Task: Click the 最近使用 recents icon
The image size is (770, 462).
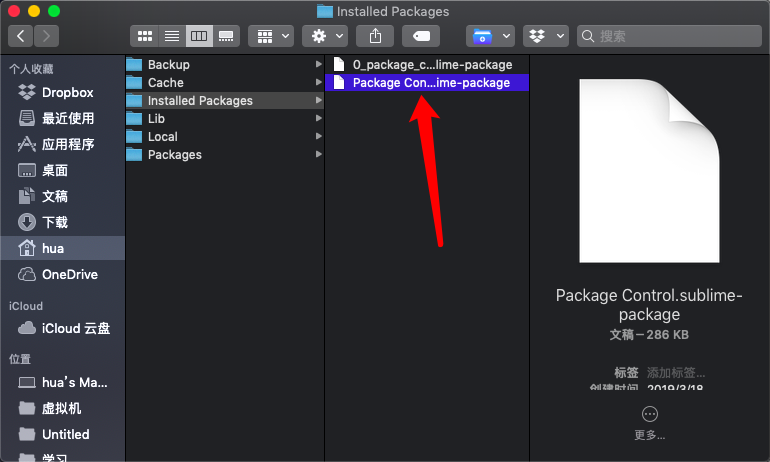Action: coord(27,118)
